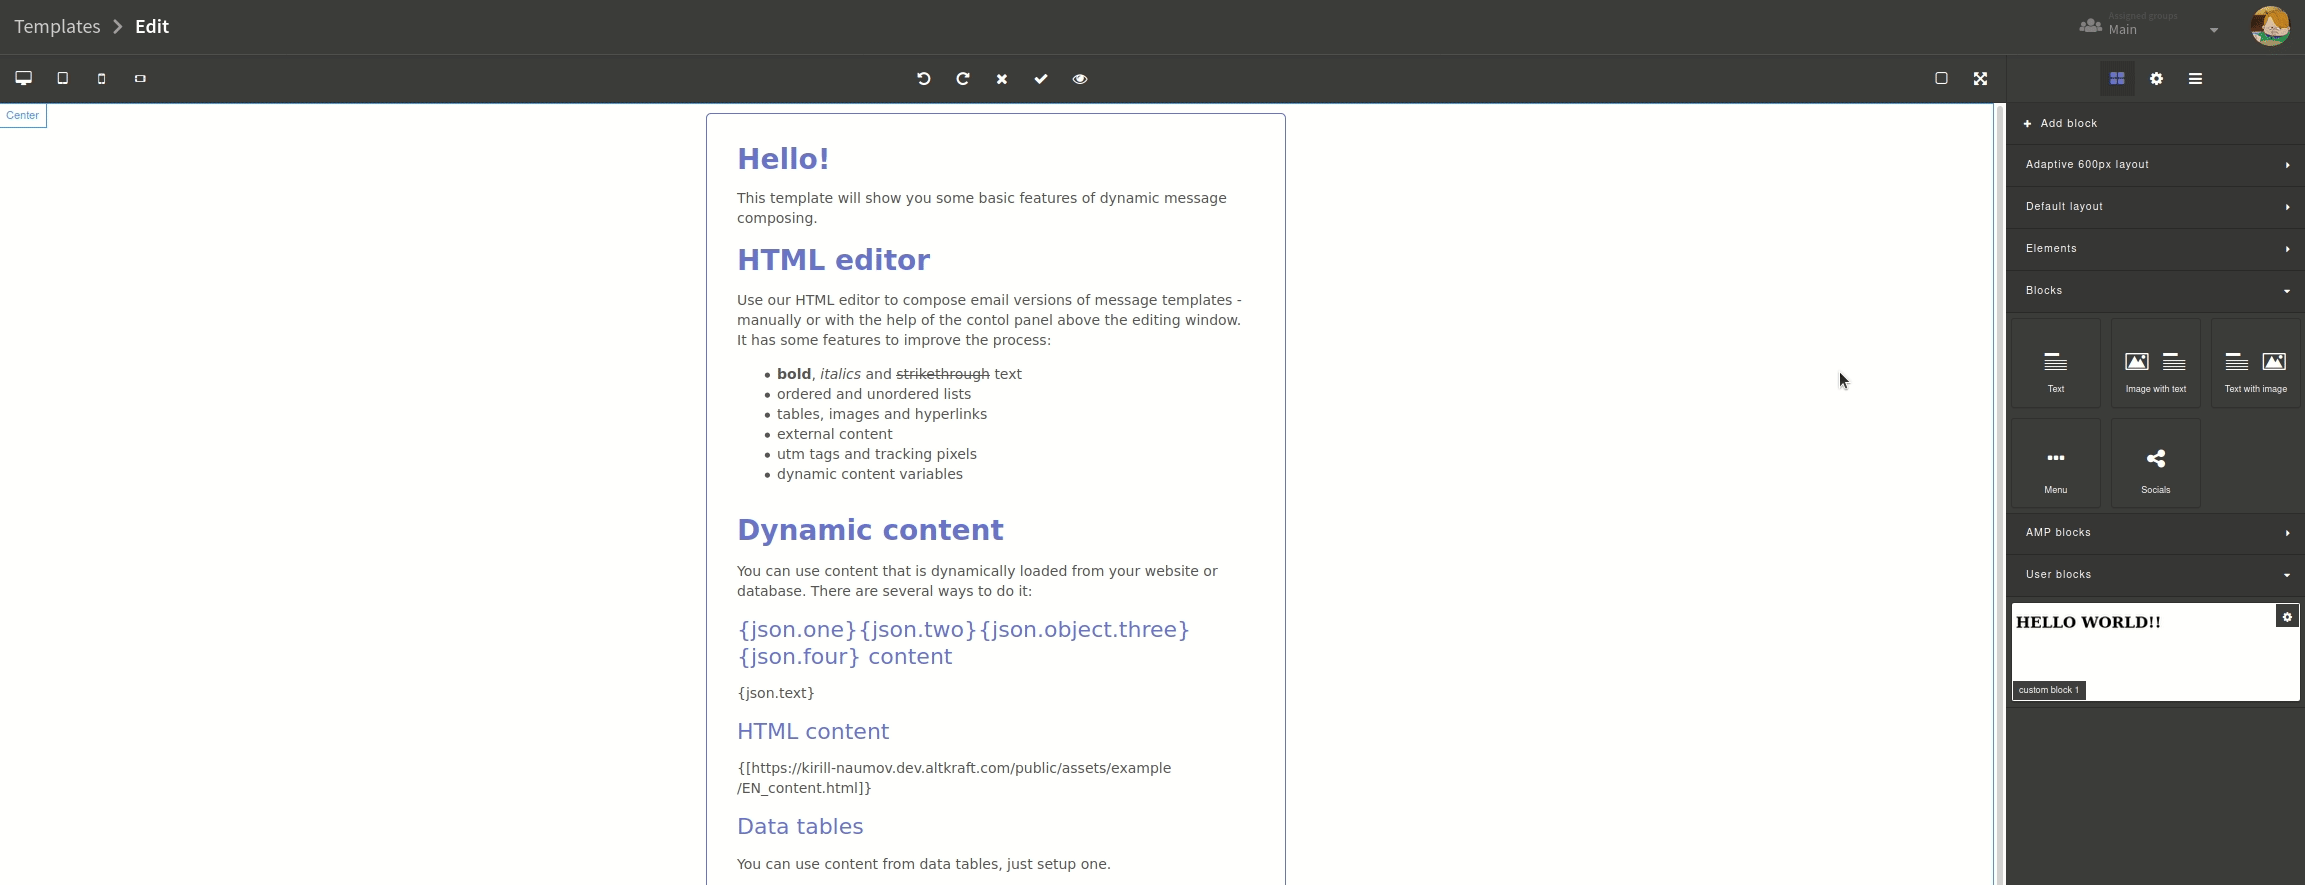
Task: Click 'utm tags and tracking pixels' item
Action: click(x=877, y=454)
